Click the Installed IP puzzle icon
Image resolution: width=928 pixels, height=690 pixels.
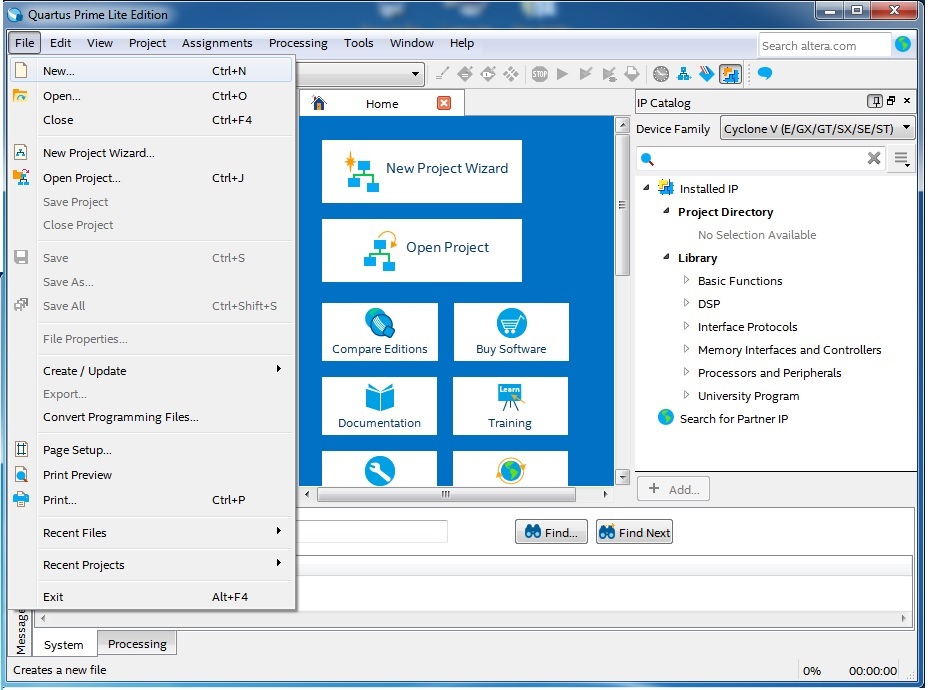(666, 188)
